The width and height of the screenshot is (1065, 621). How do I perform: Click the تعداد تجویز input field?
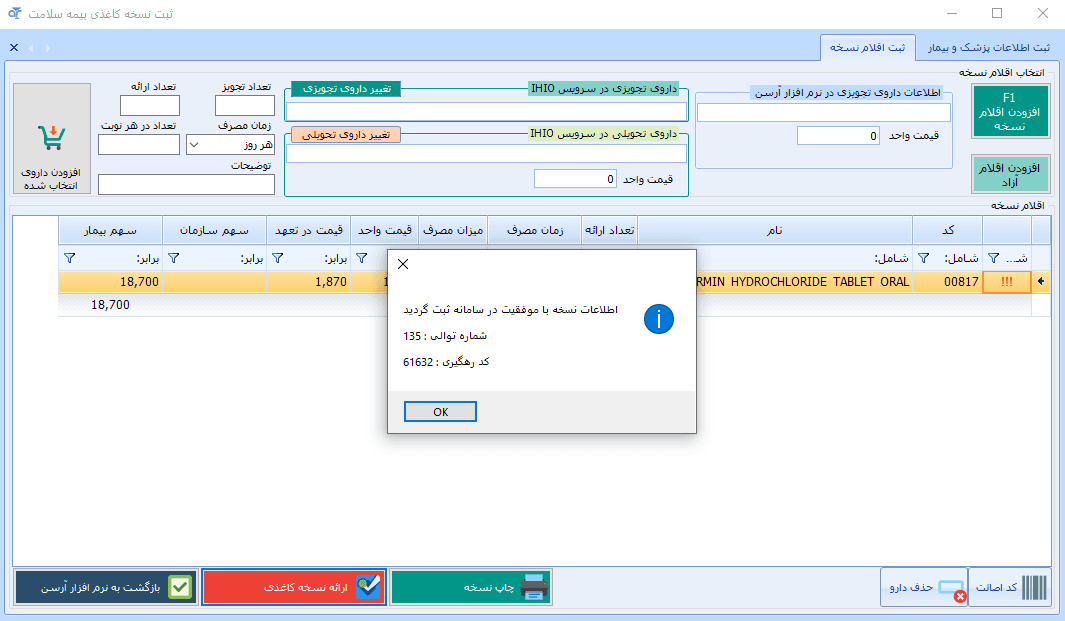click(245, 105)
